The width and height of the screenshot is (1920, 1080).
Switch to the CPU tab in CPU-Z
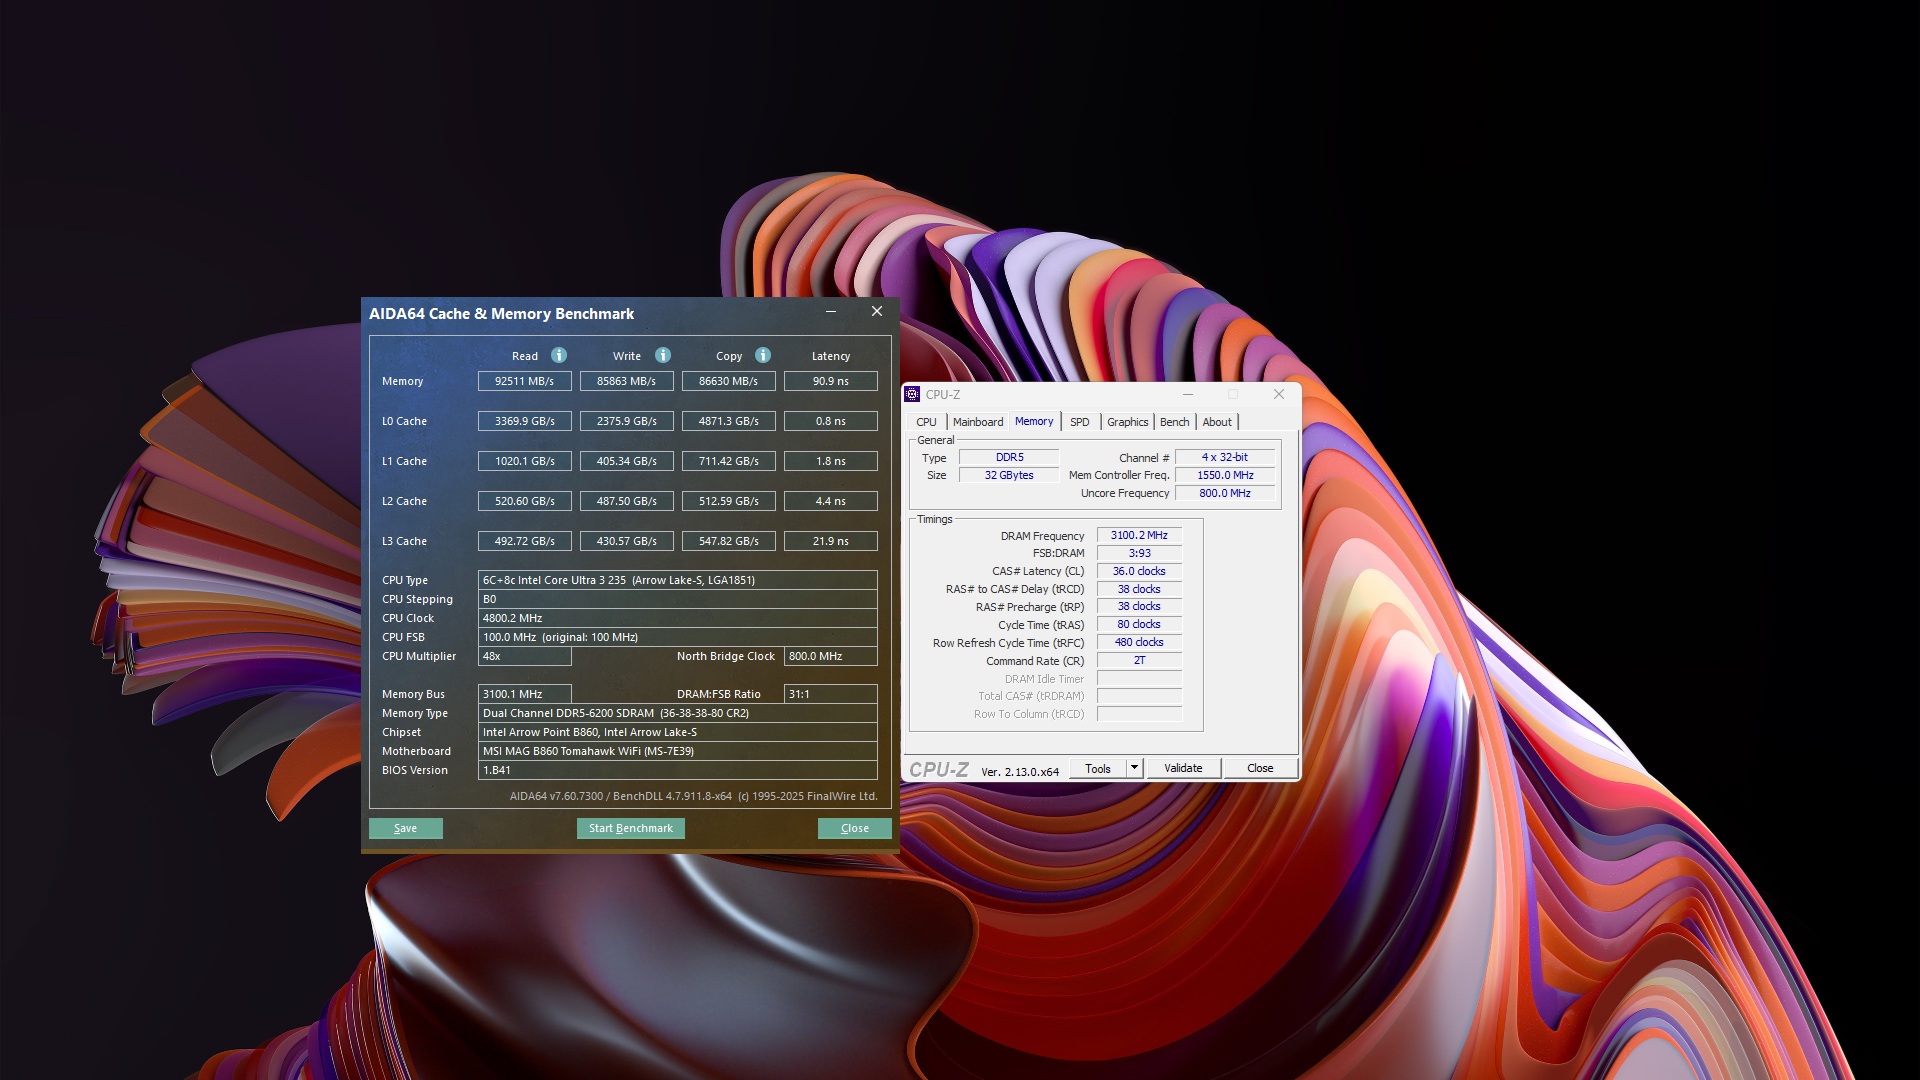(x=927, y=422)
